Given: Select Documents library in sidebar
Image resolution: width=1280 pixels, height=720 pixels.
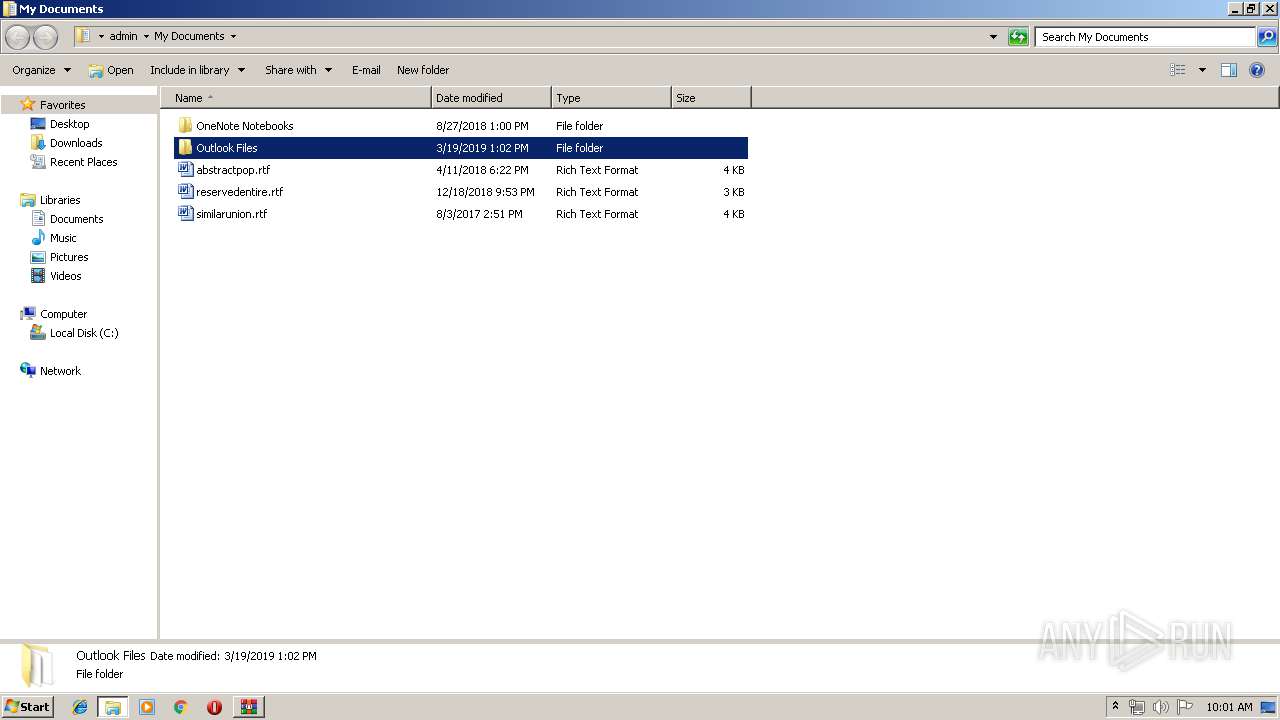Looking at the screenshot, I should click(x=76, y=219).
